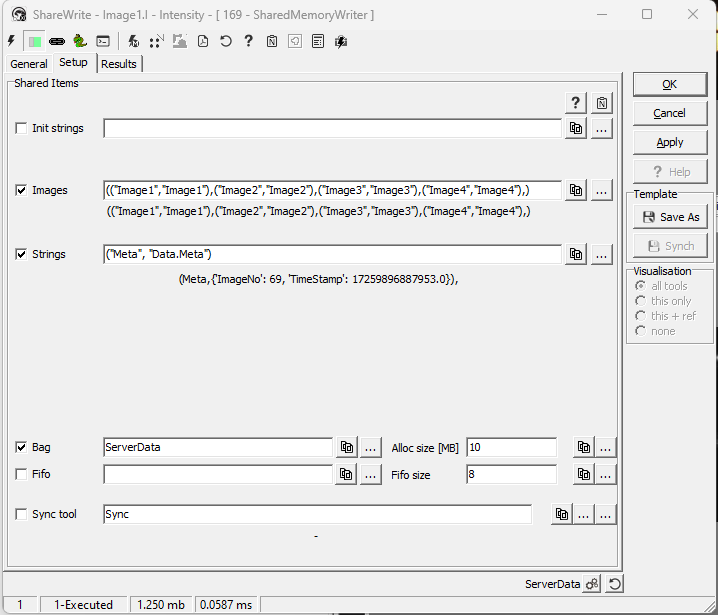Select the Setup tab

73,62
